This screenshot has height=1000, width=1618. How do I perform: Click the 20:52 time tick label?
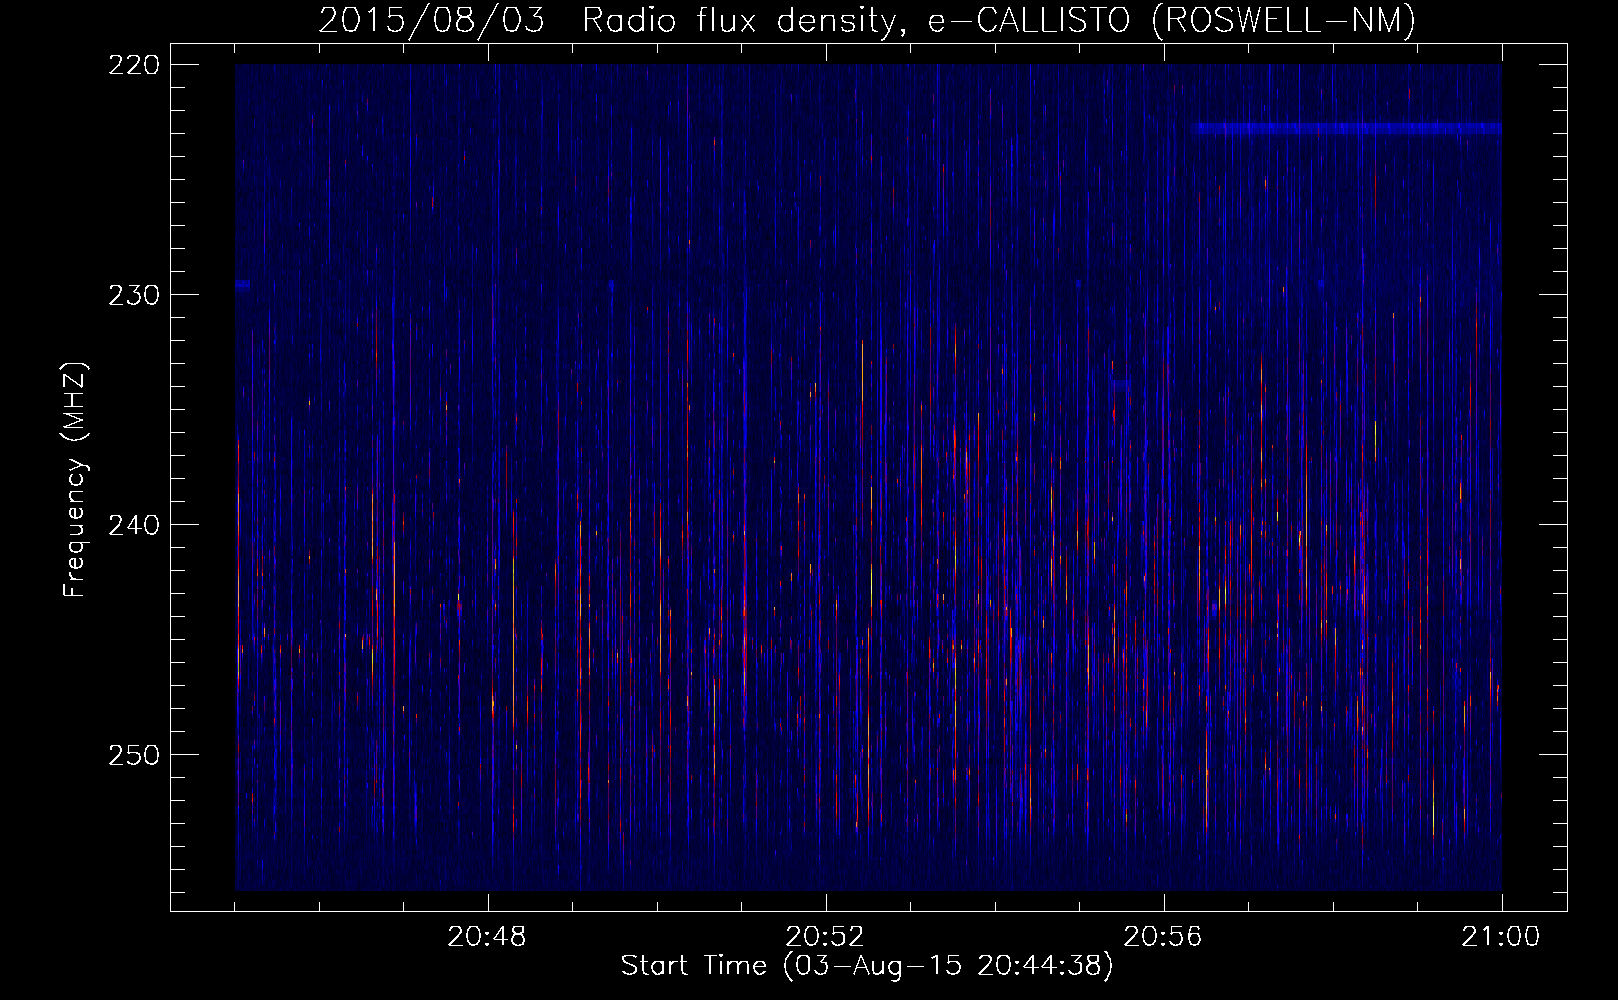(x=825, y=937)
